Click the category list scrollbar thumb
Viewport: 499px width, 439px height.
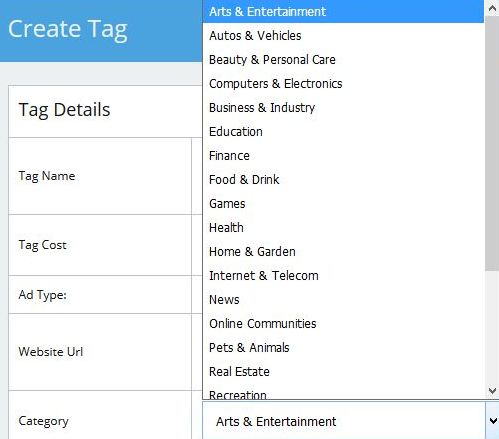(492, 143)
